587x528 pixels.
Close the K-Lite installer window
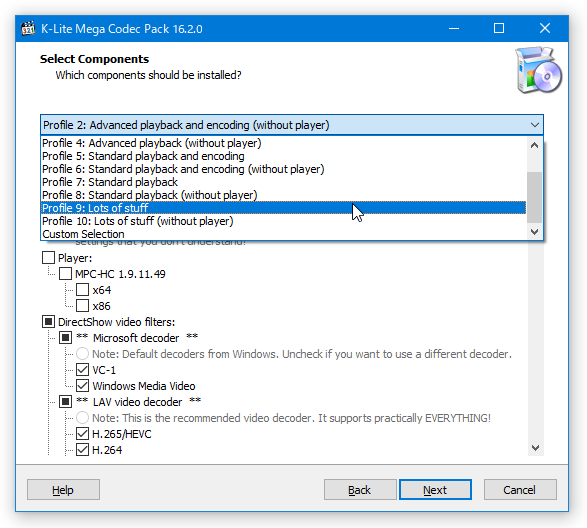click(545, 28)
